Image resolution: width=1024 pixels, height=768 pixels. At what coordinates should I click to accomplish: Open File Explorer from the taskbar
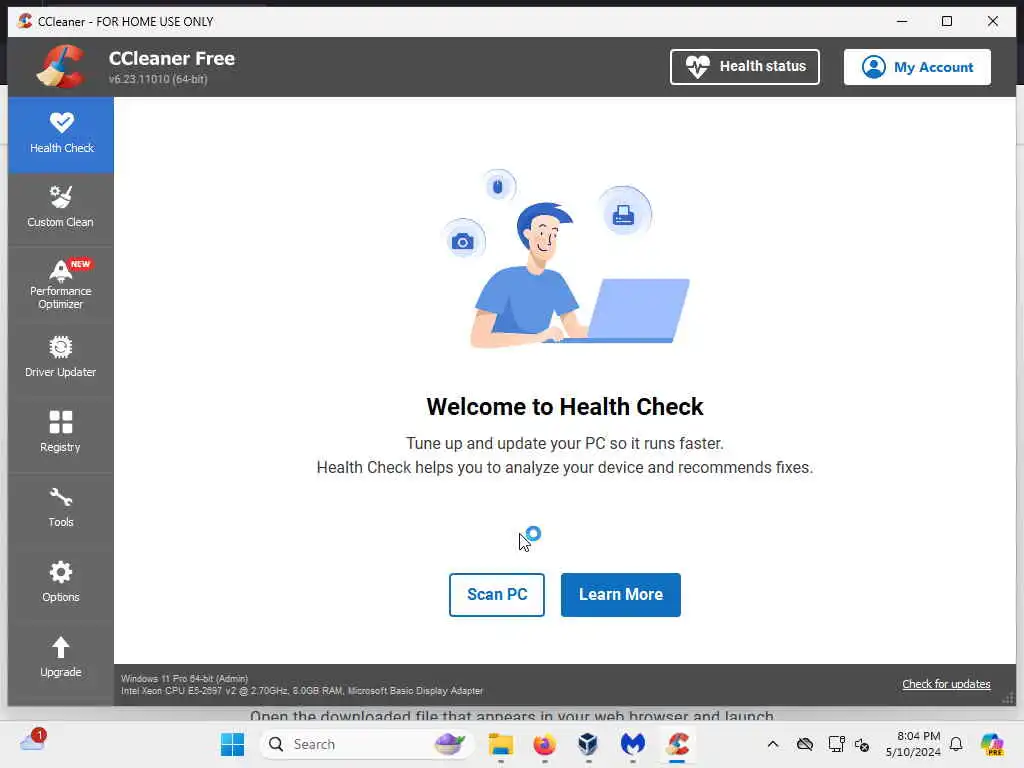[501, 744]
